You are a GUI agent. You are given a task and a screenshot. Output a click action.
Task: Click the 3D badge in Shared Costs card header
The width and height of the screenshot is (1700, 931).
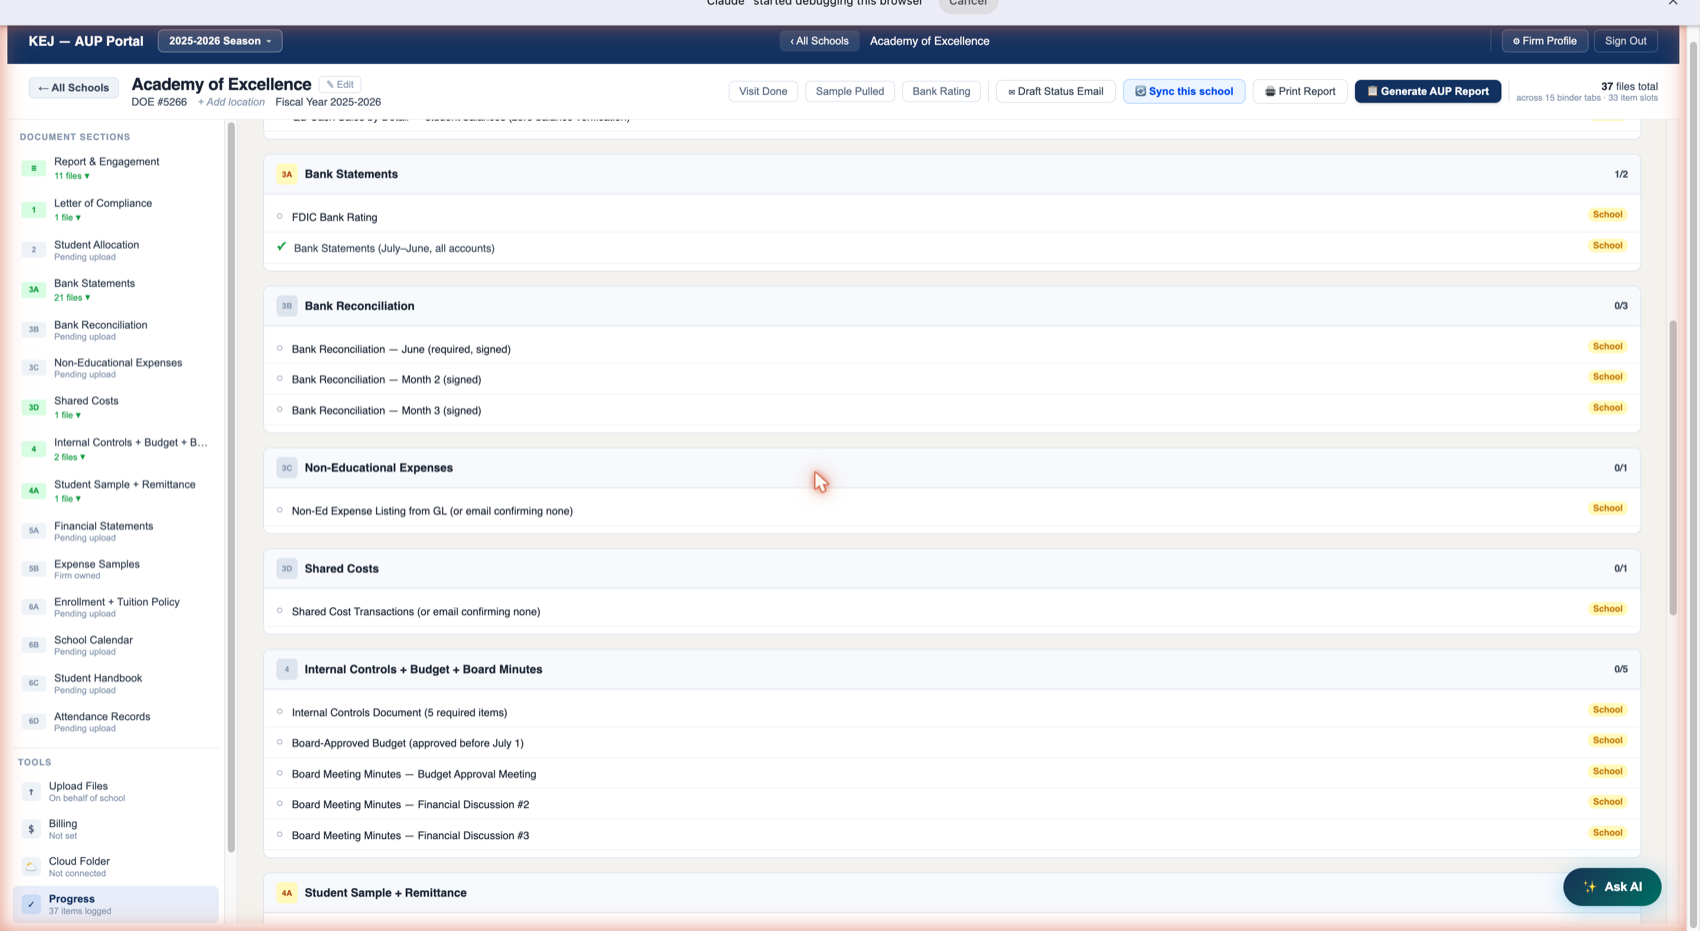(x=287, y=569)
